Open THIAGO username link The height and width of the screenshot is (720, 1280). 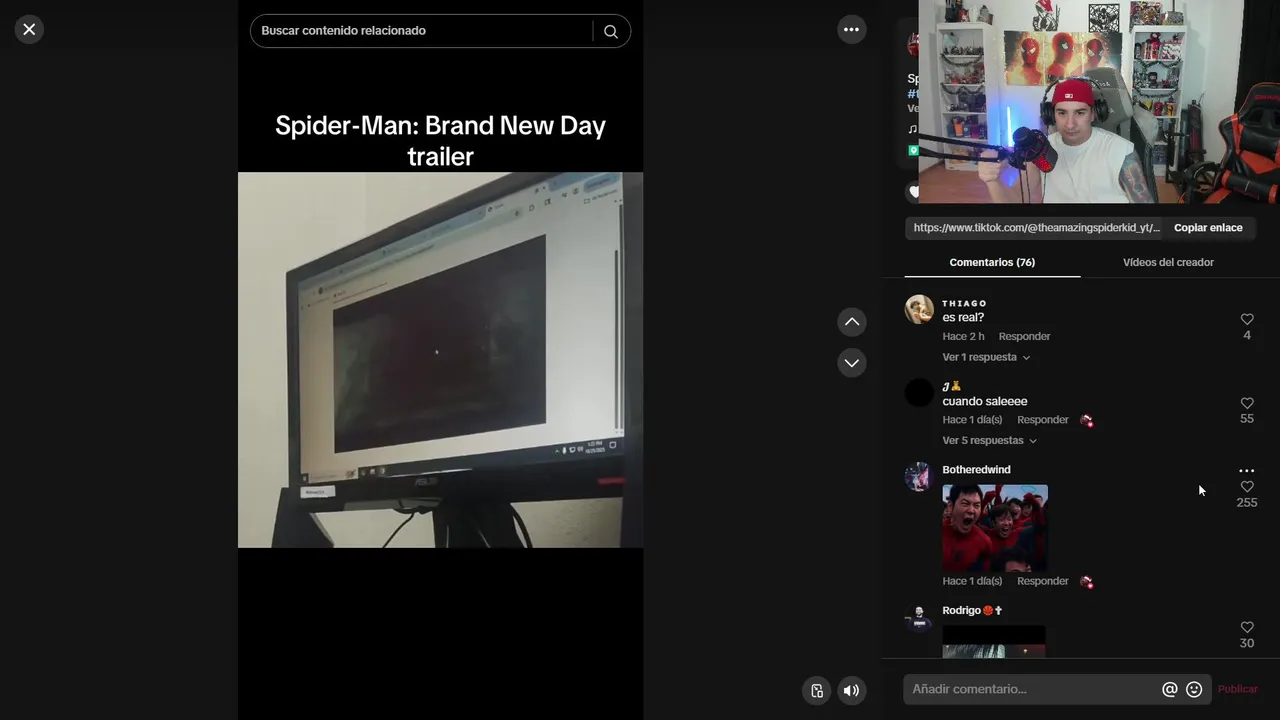click(x=964, y=303)
